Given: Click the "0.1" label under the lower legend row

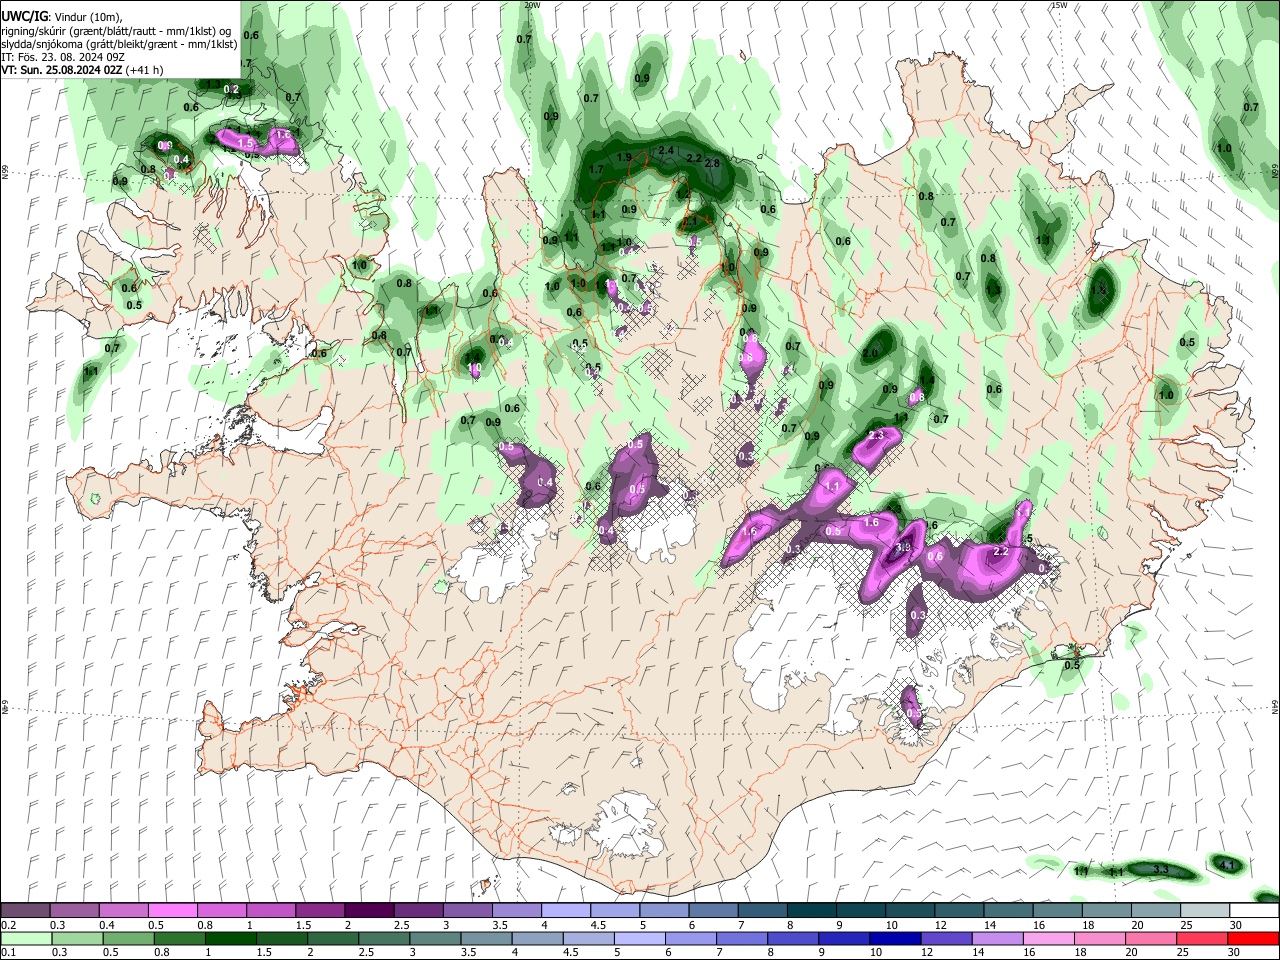Looking at the screenshot, I should click(8, 953).
